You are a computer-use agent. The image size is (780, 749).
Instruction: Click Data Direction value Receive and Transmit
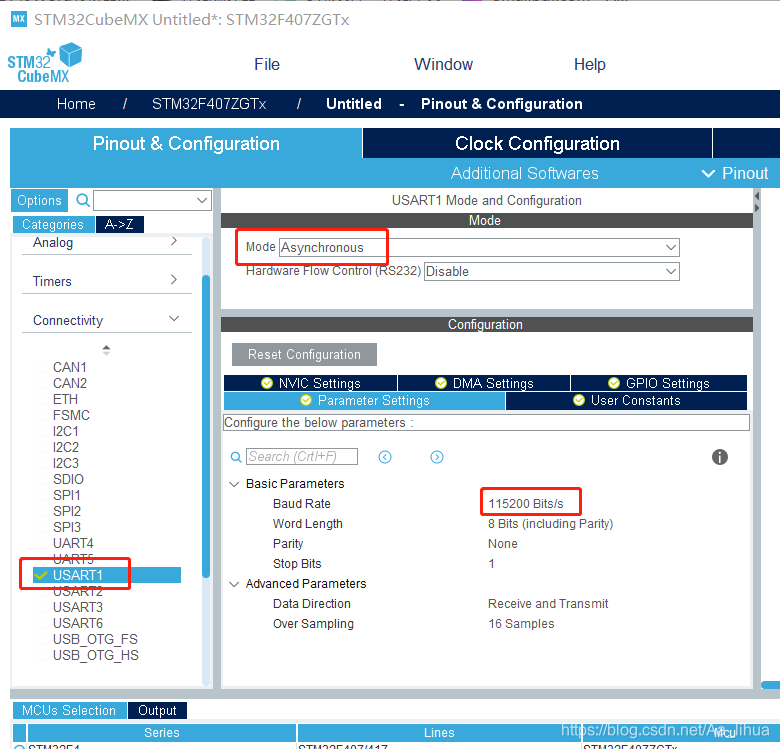point(548,604)
